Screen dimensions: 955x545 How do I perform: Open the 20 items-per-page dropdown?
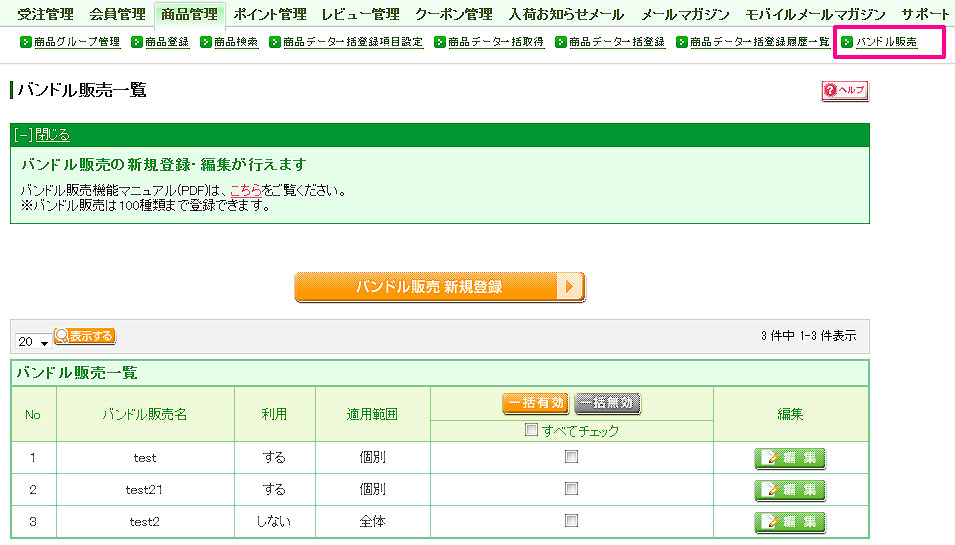pos(33,342)
